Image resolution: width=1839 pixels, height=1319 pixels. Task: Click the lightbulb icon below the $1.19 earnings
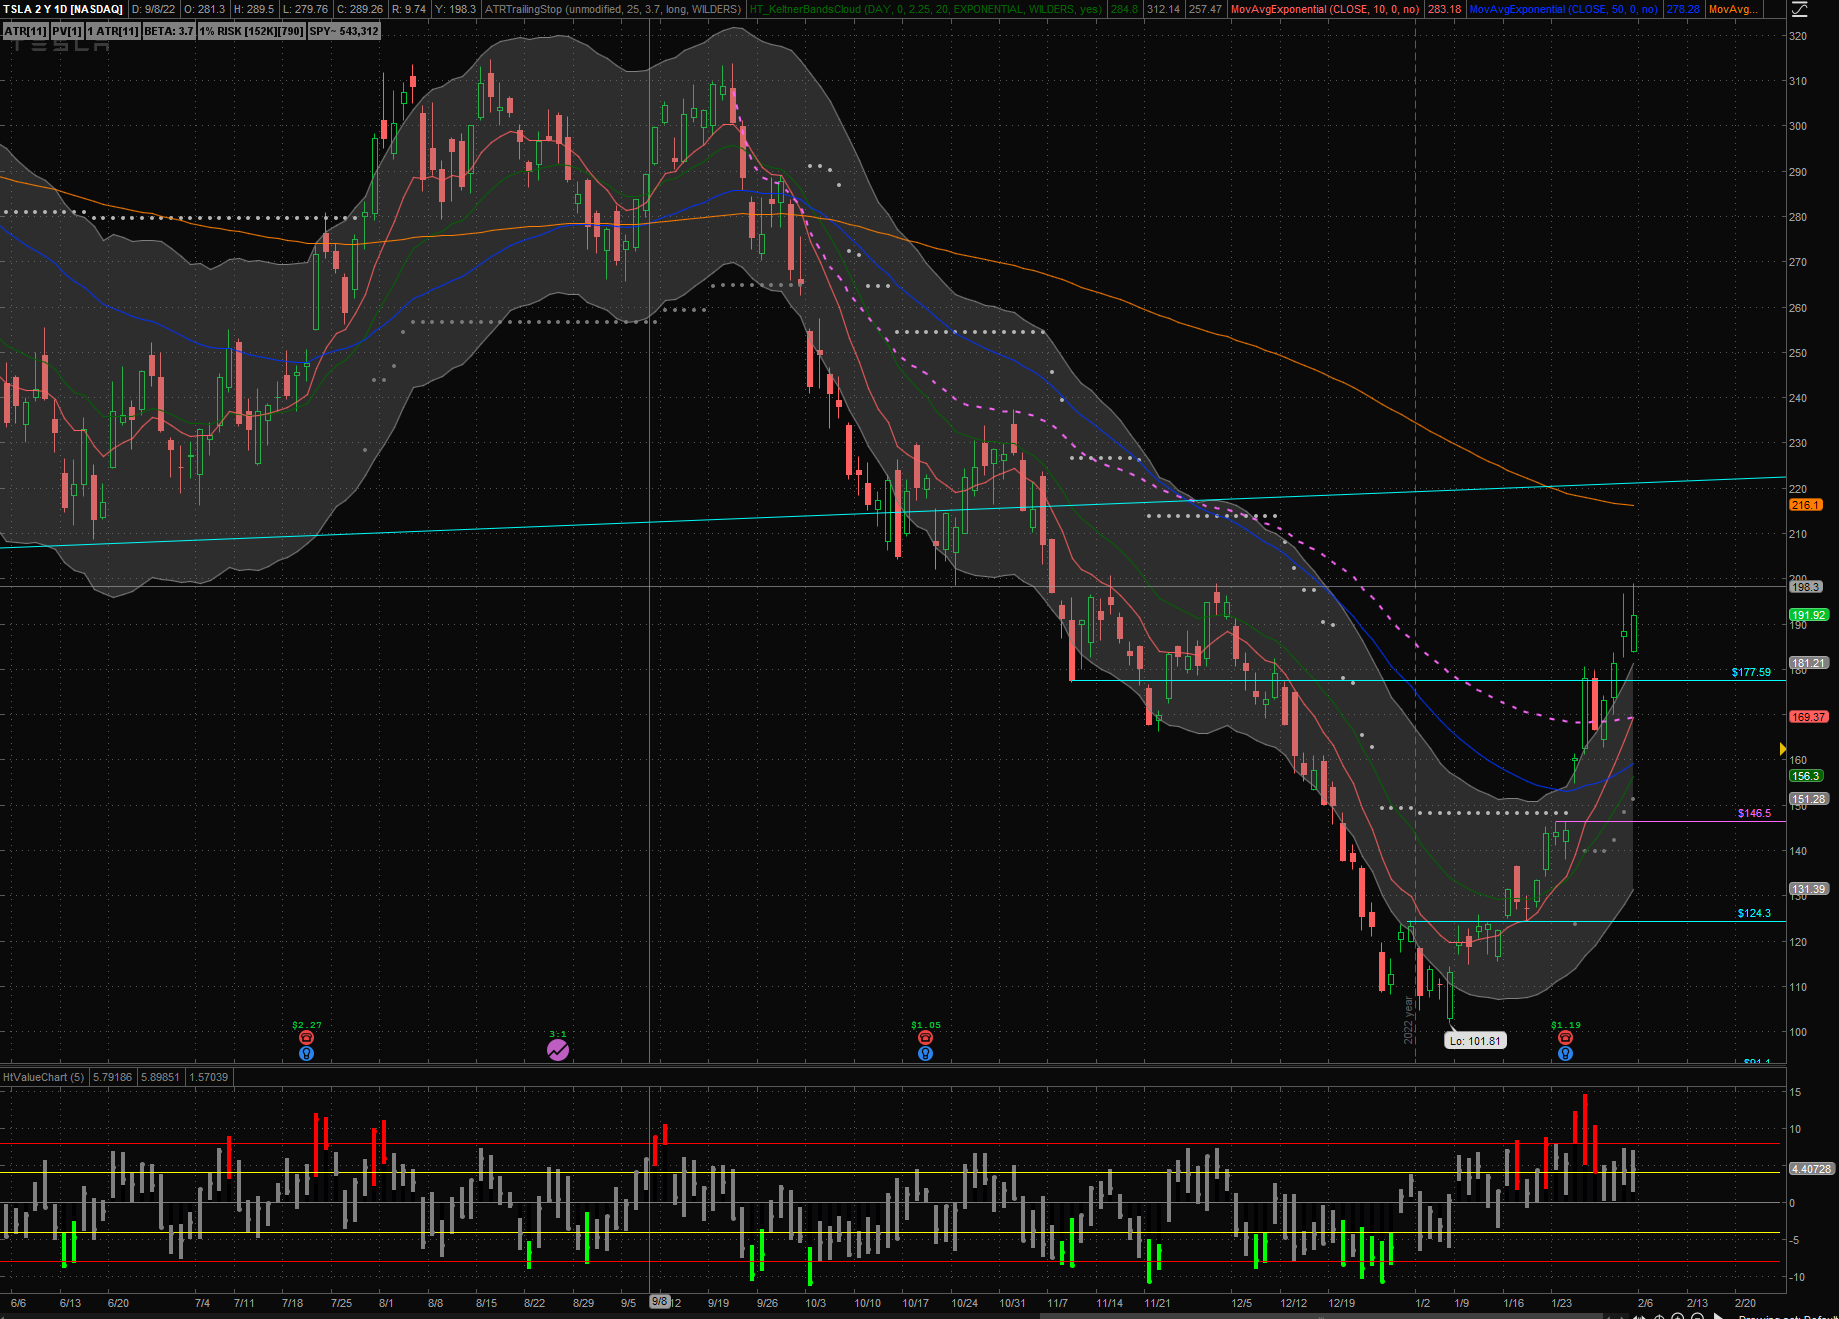pyautogui.click(x=1565, y=1053)
